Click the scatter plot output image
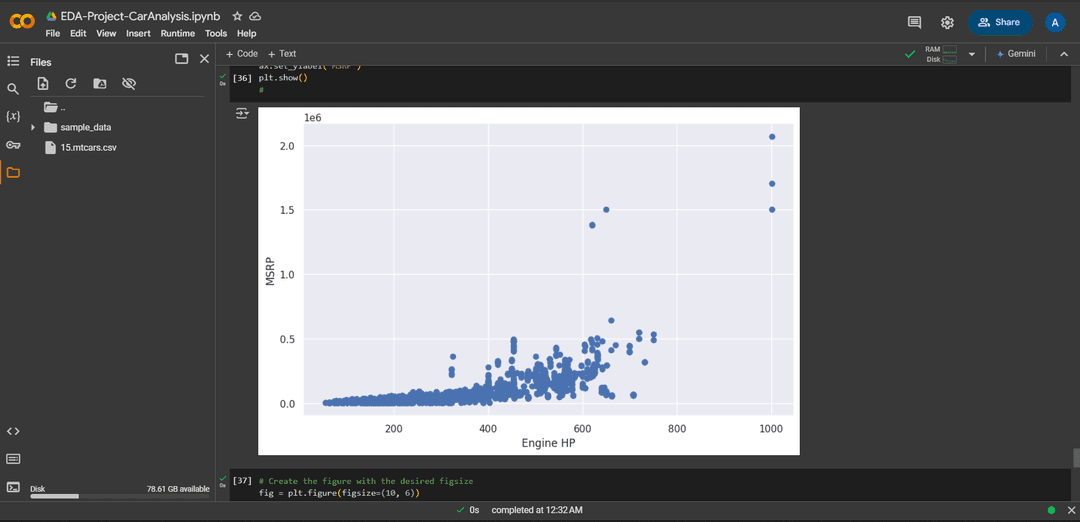The width and height of the screenshot is (1080, 522). [x=528, y=281]
